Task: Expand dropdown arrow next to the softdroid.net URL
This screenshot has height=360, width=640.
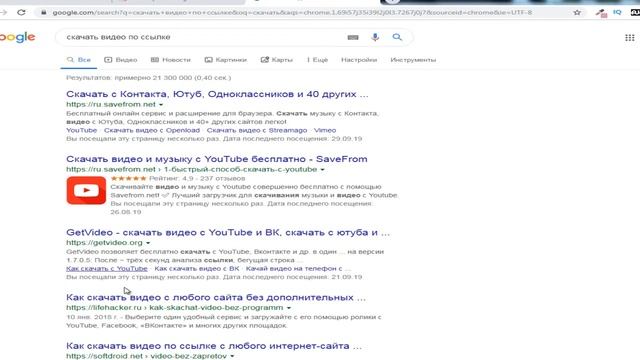Action: [232, 356]
